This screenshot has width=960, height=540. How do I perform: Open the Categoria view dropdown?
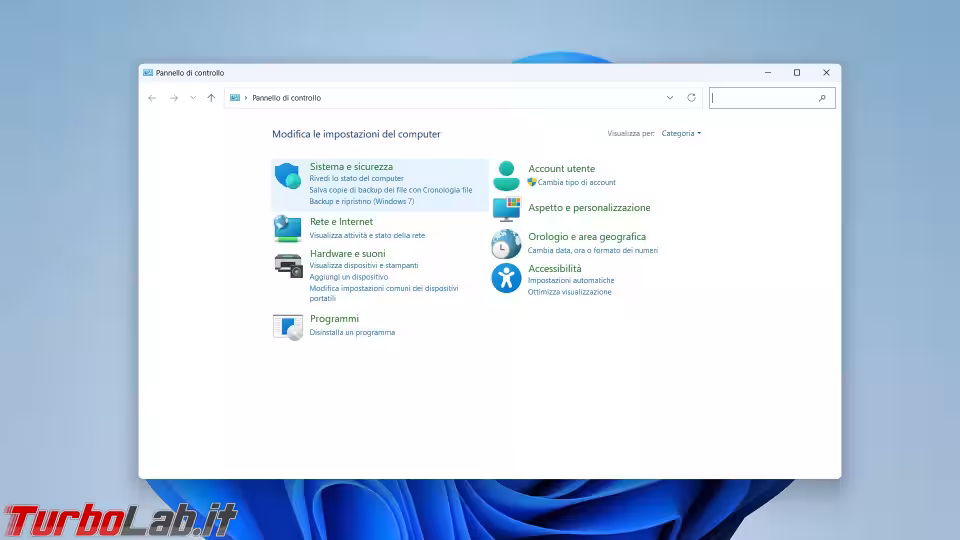coord(681,133)
